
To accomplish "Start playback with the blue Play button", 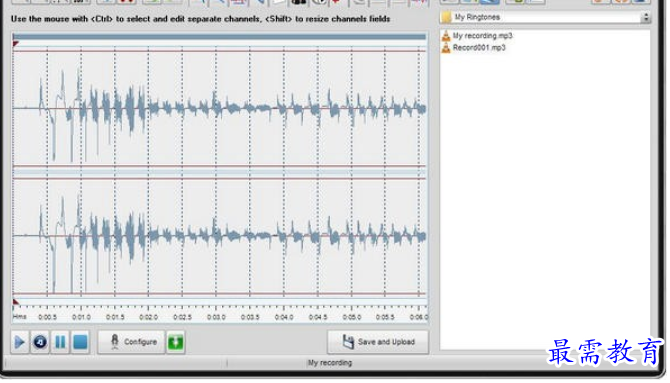I will (20, 342).
